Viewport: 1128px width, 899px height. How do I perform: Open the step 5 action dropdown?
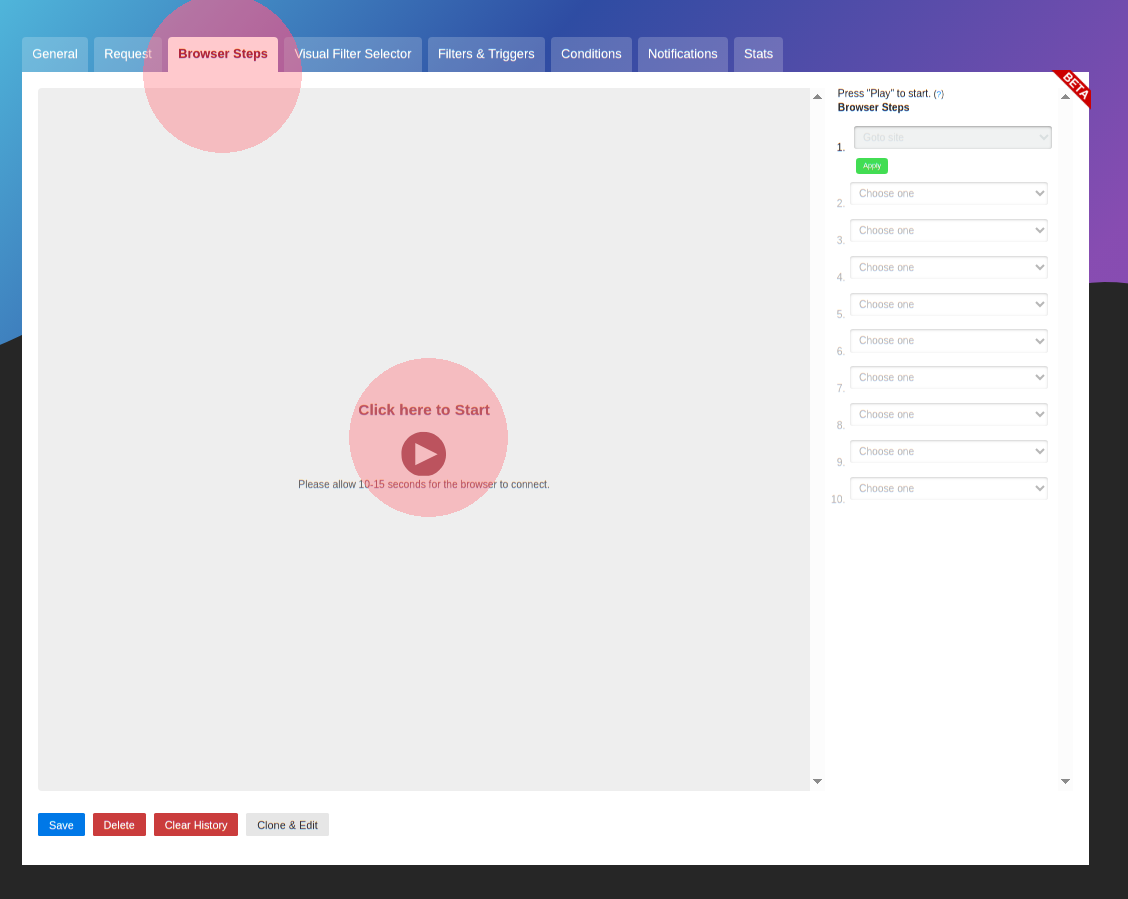[948, 305]
